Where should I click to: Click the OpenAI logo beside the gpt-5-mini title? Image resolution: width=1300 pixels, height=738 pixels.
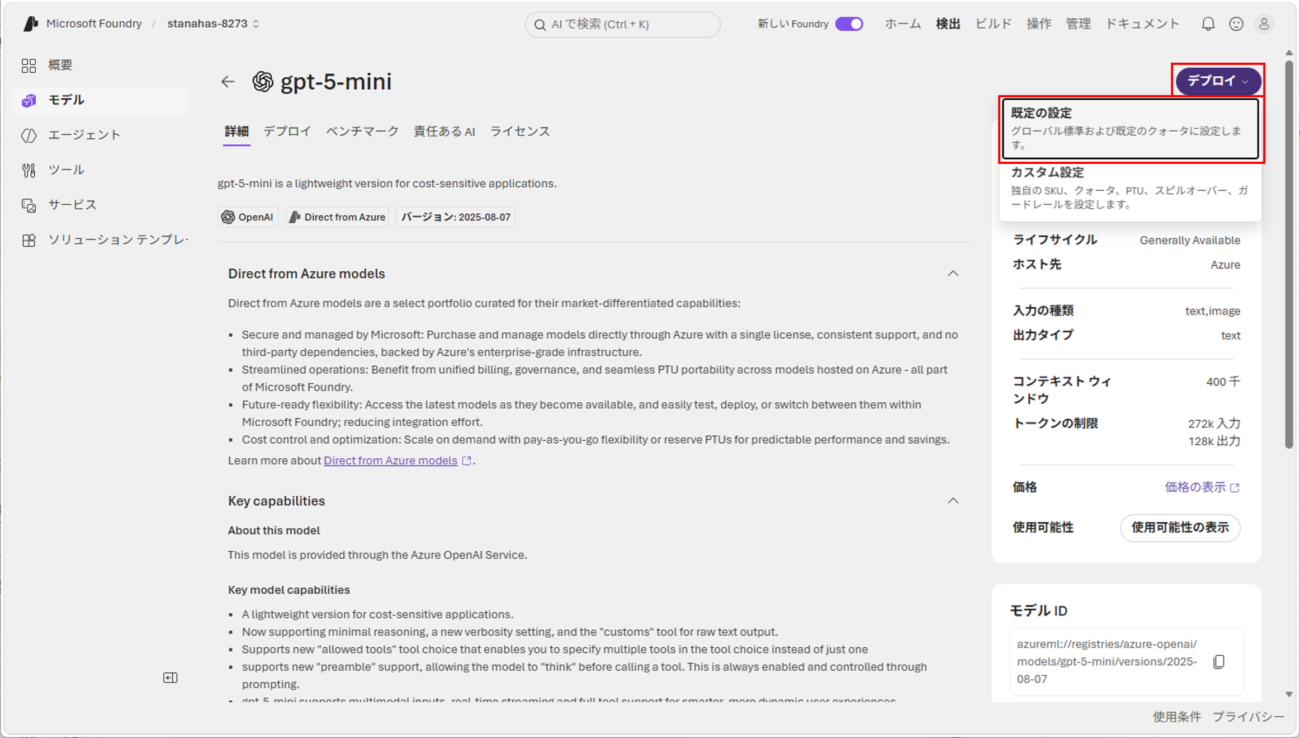[263, 82]
